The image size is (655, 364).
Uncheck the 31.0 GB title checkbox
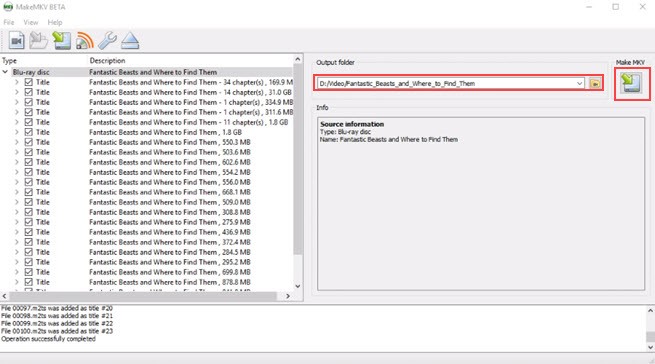28,92
